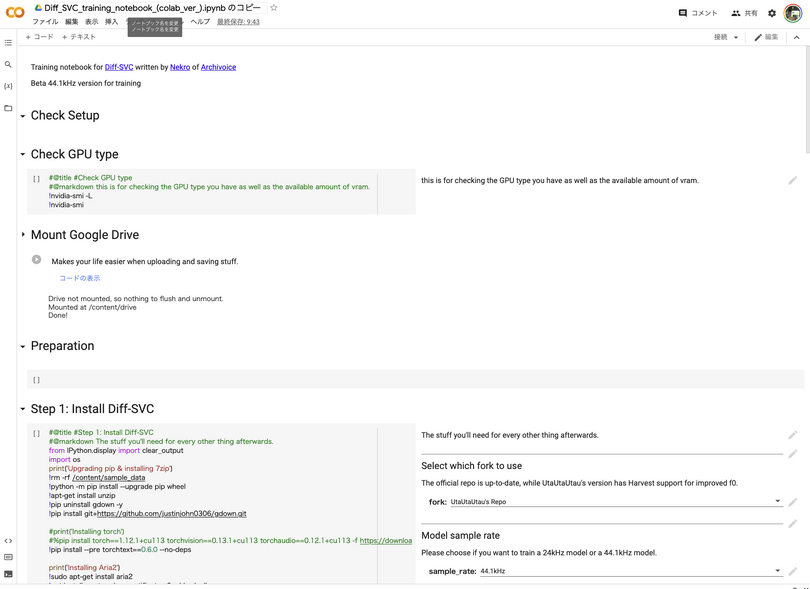Expand the Mount Google Drive section
Screen dimensions: 810x589
click(23, 235)
